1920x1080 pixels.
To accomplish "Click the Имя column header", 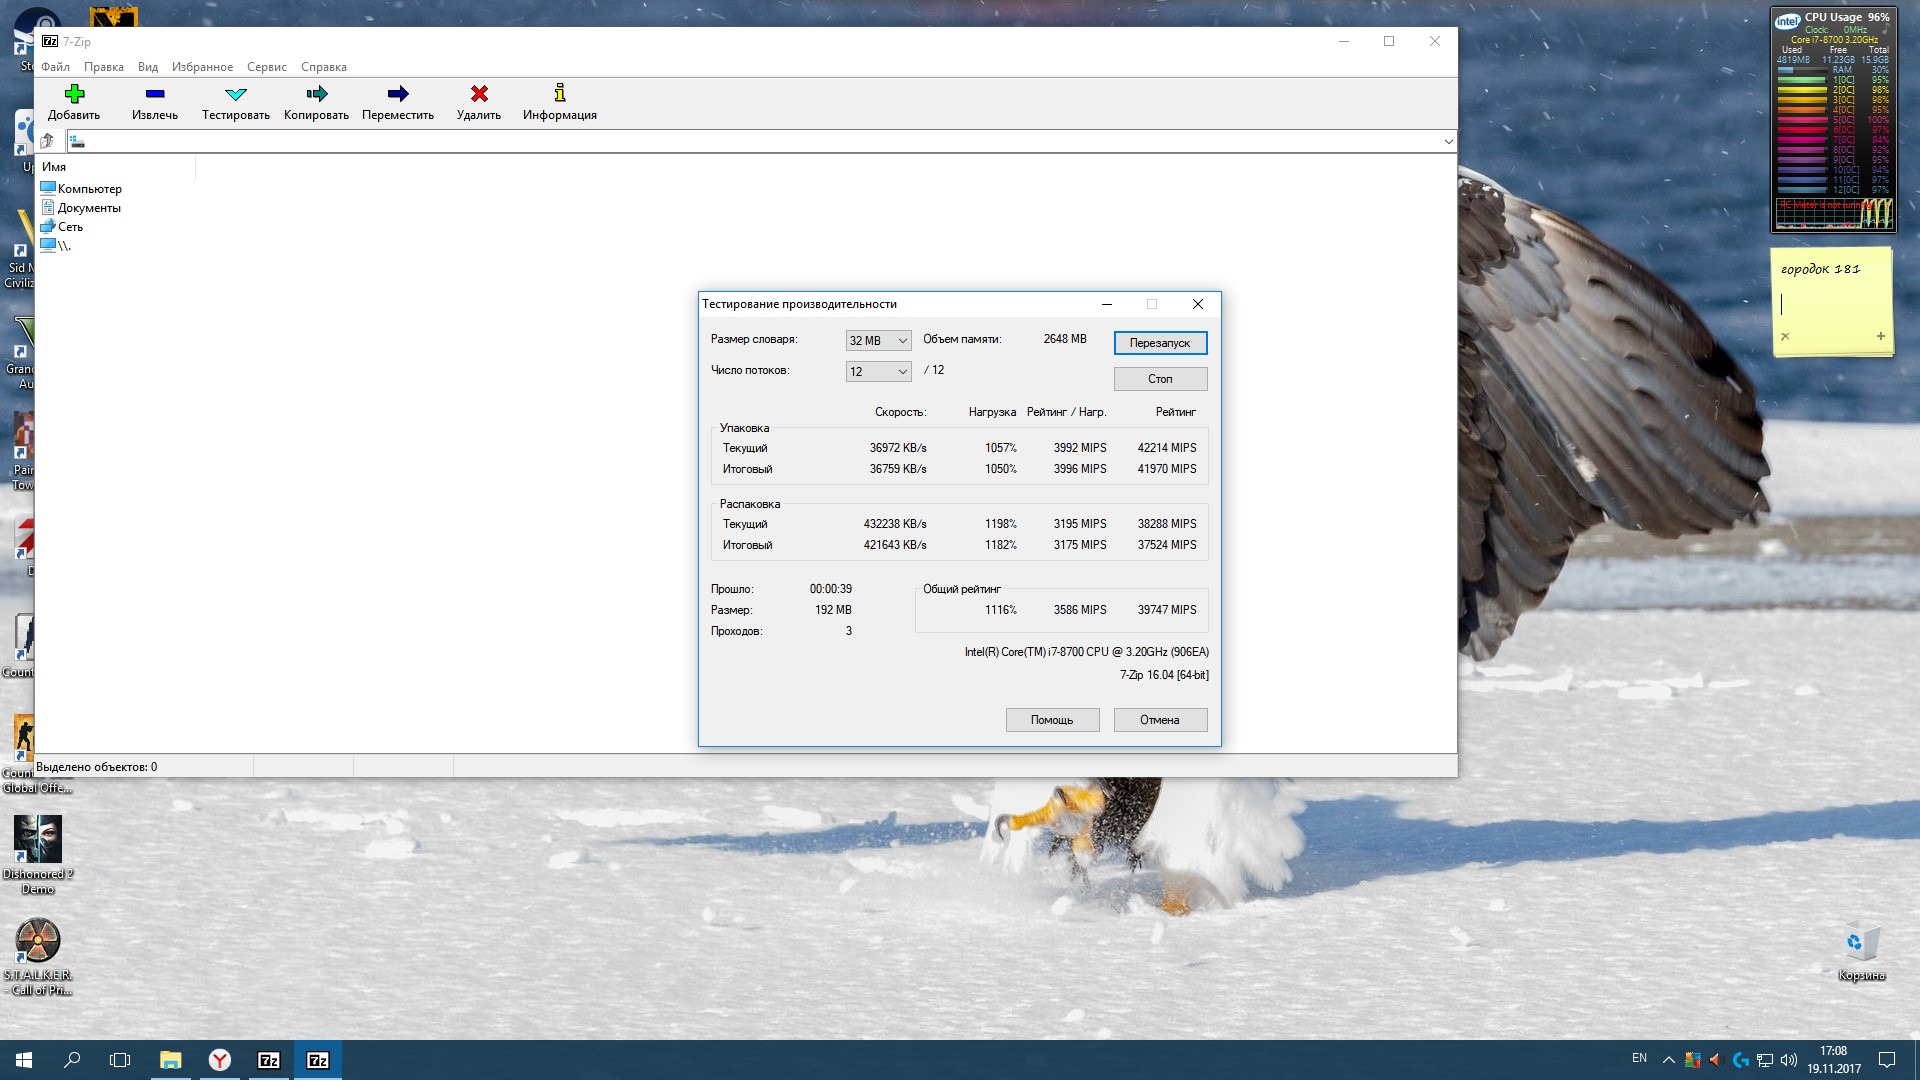I will 55,167.
